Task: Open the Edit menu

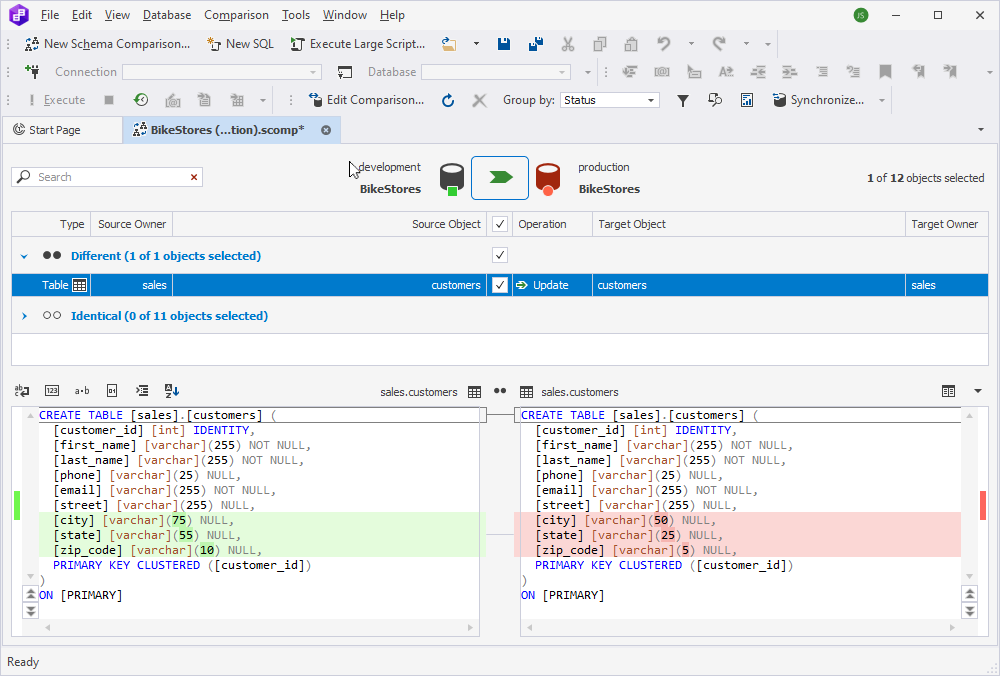Action: click(x=82, y=15)
